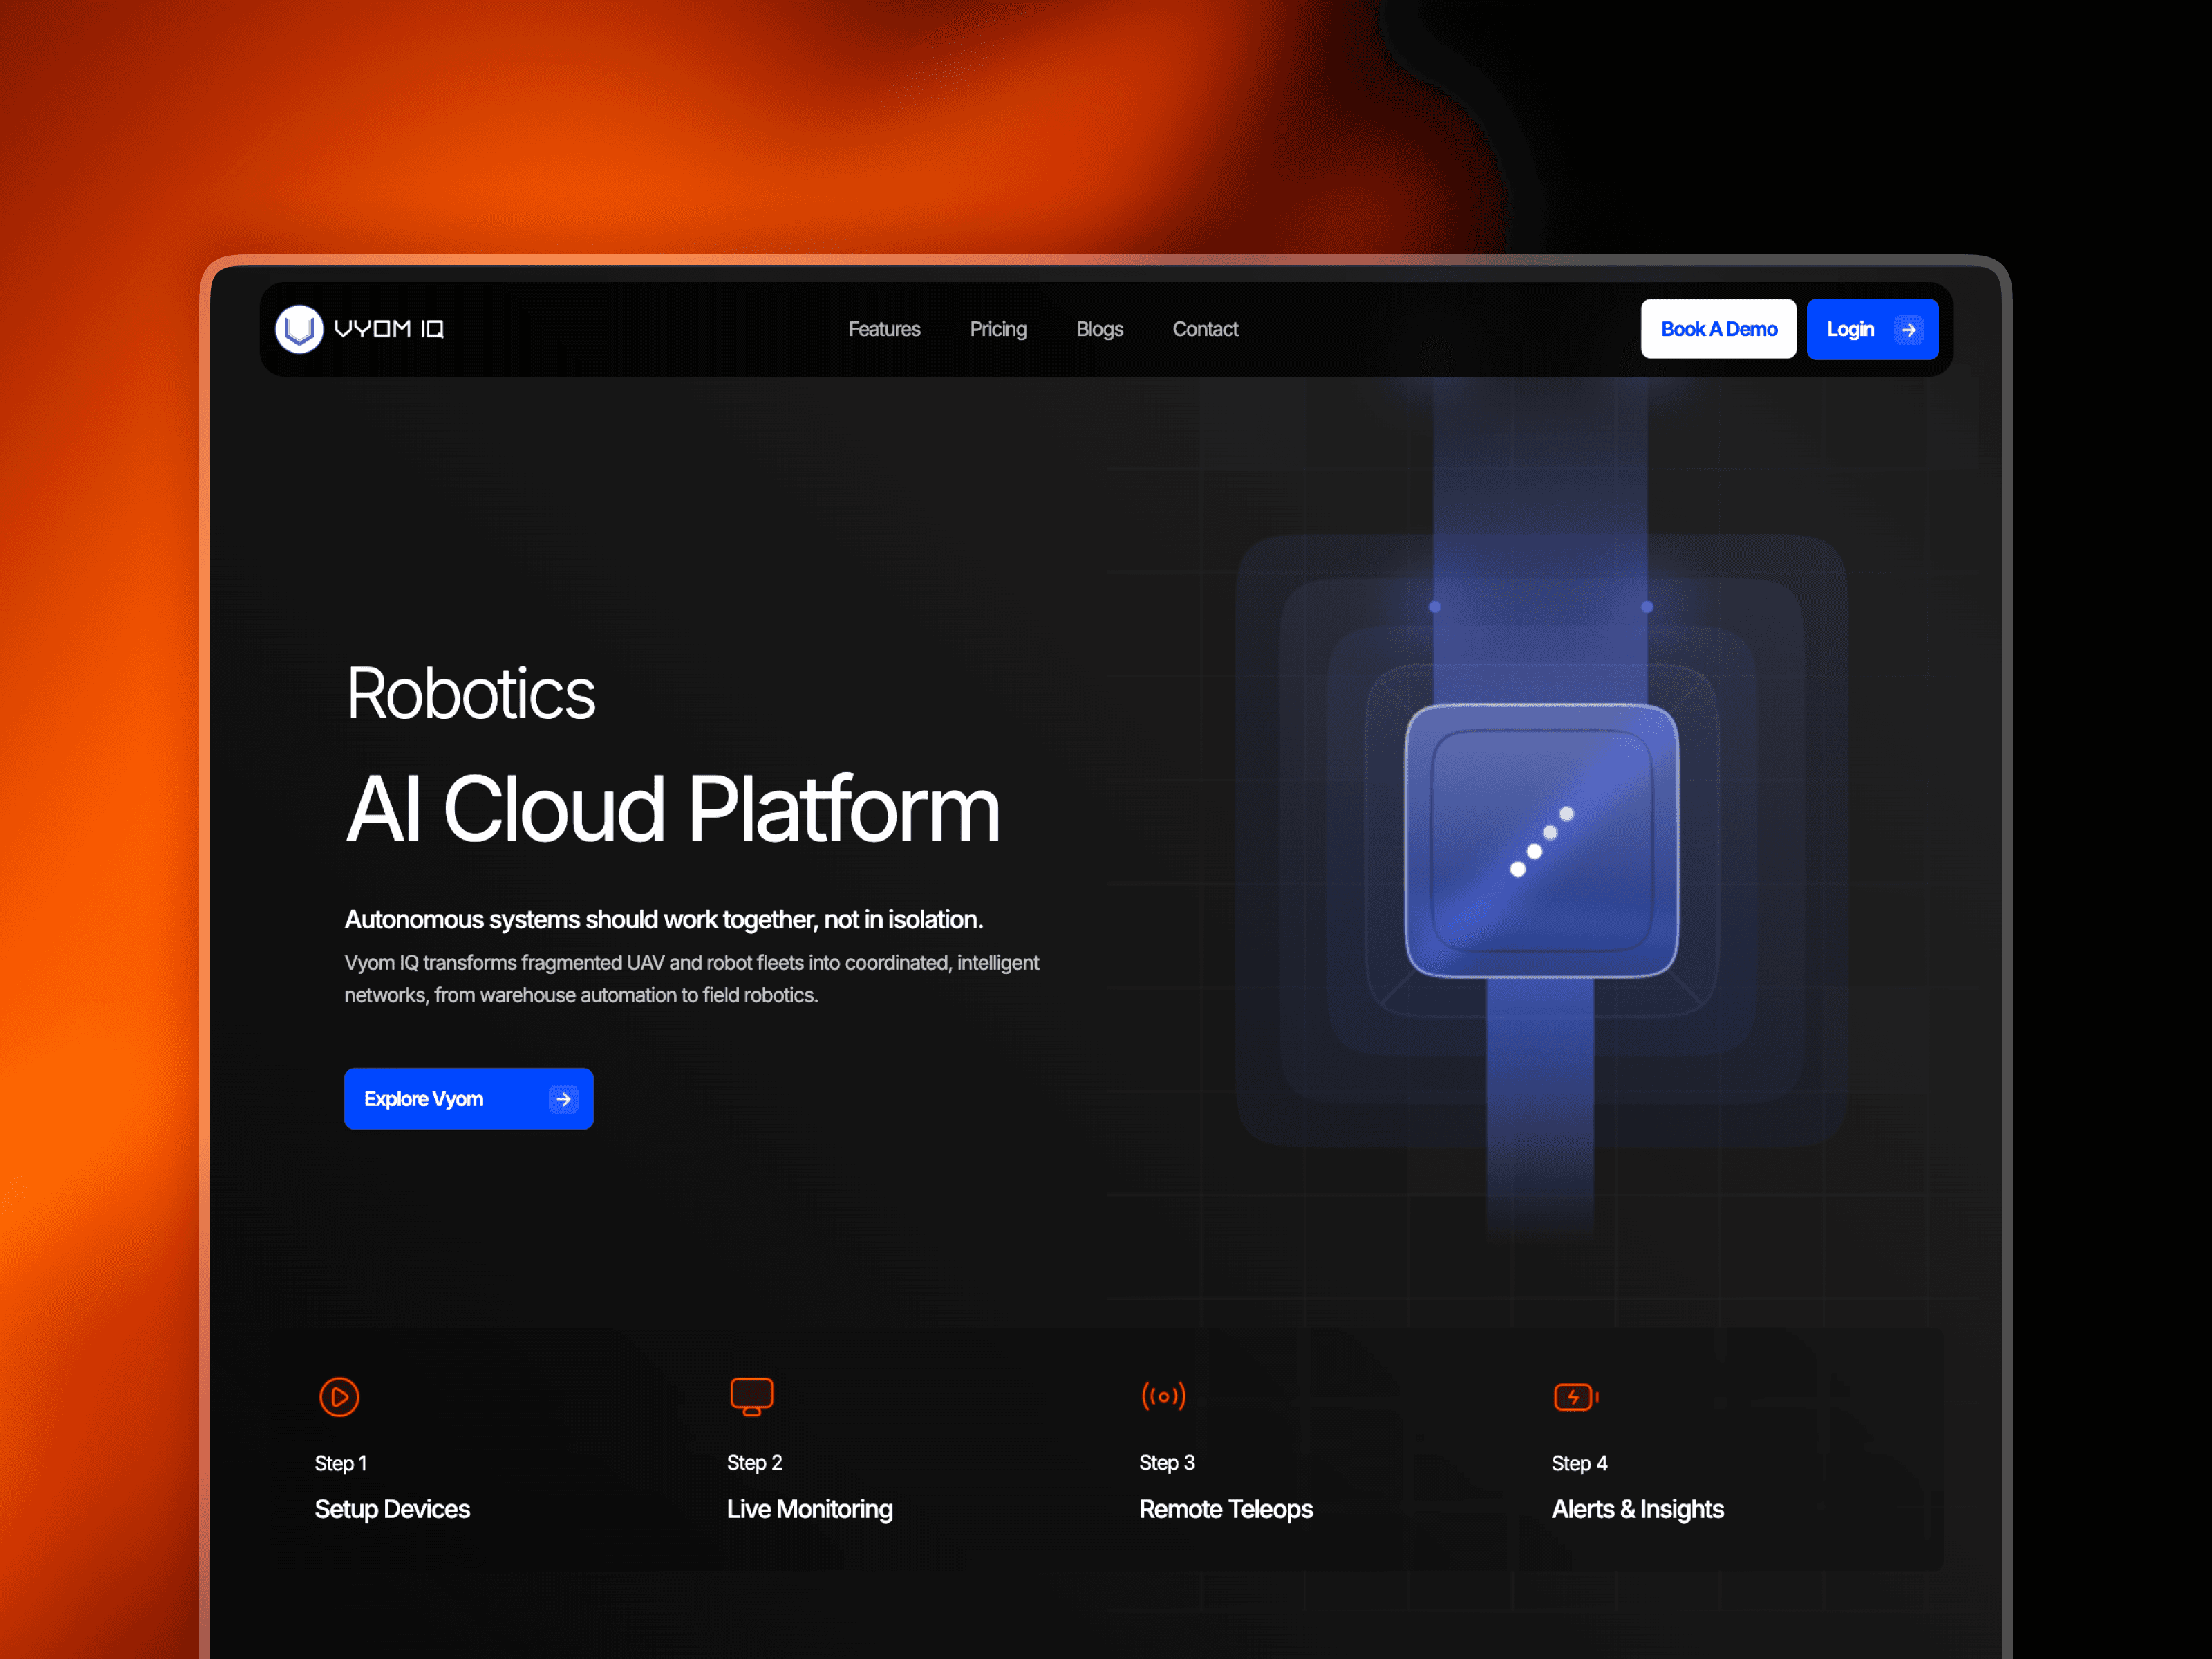2212x1659 pixels.
Task: Click the glowing blue chip graphic
Action: coord(1541,840)
